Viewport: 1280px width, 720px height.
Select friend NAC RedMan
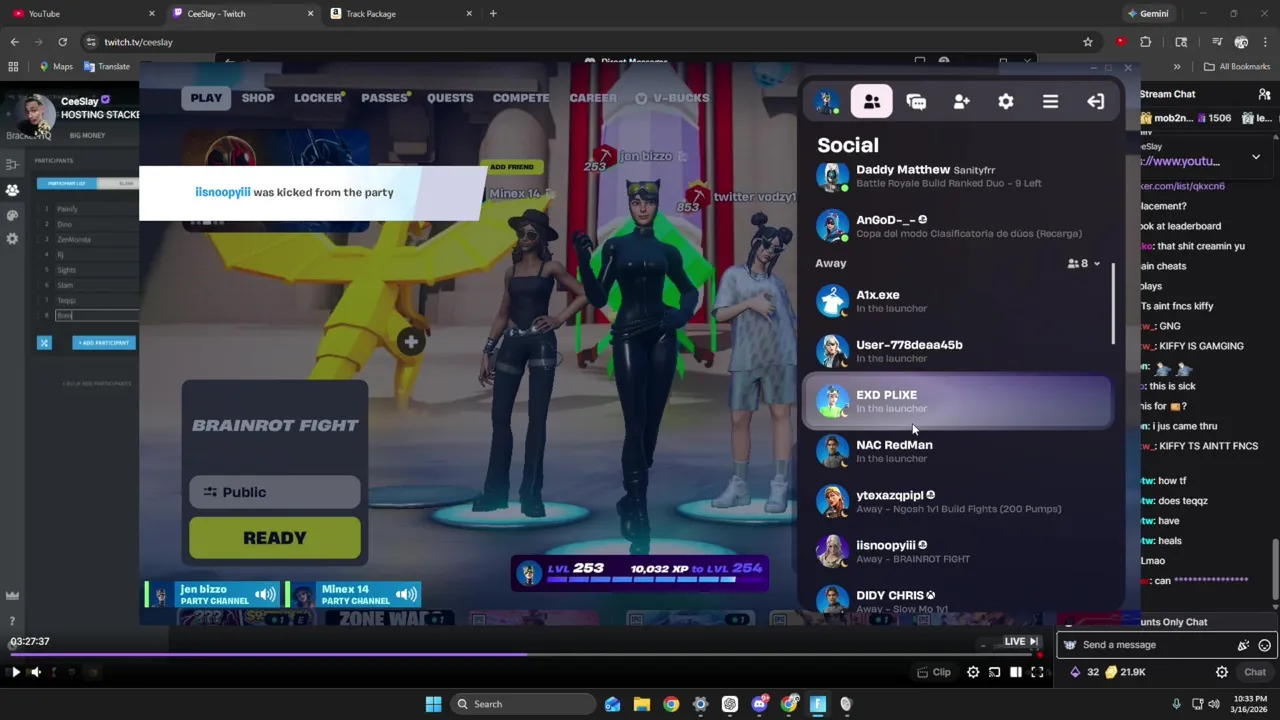[957, 451]
